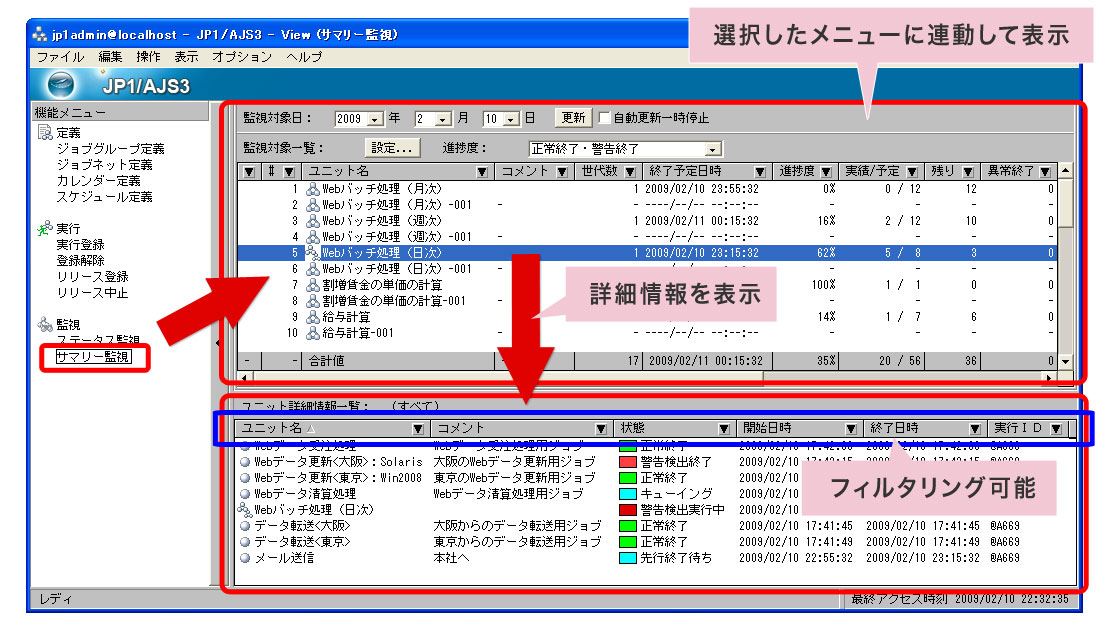Open filter arrow on 状態 column header
This screenshot has width=1110, height=636.
pos(727,429)
